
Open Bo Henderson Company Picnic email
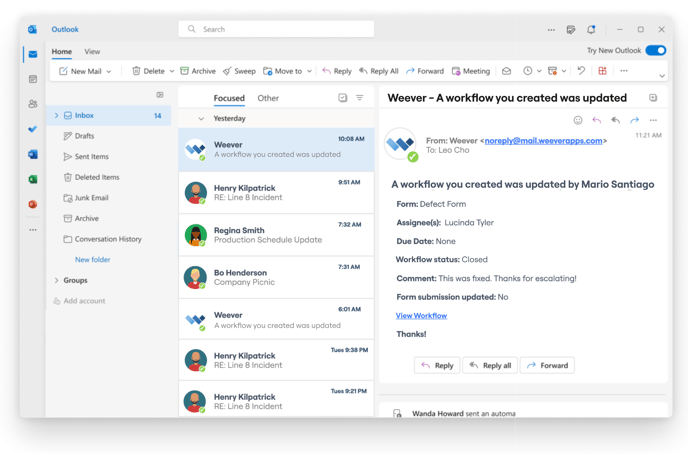click(276, 277)
